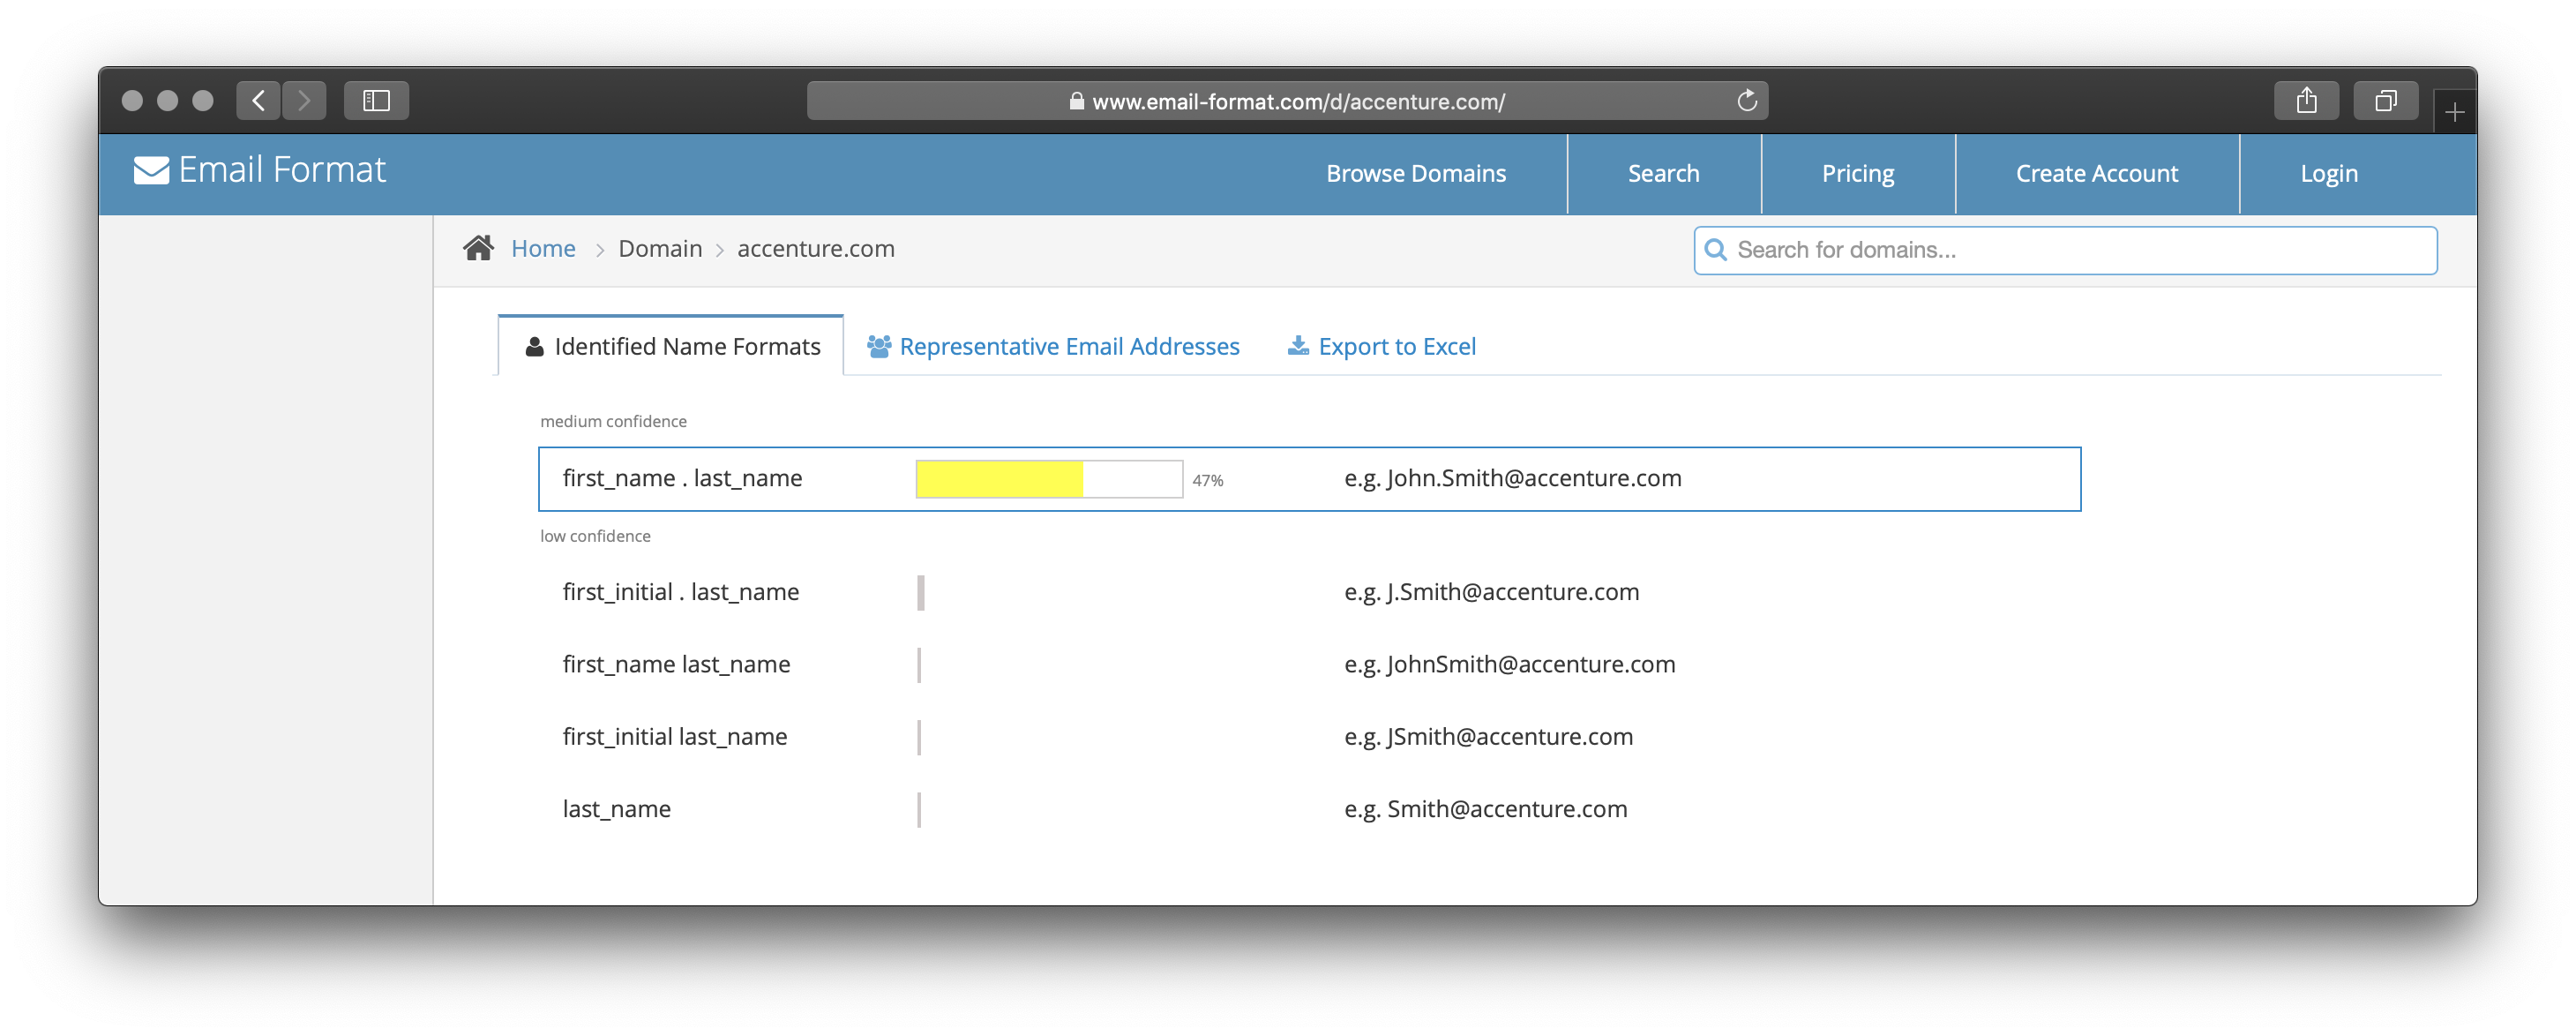Click the first_name last_name confidence bar
The width and height of the screenshot is (2576, 1036).
pyautogui.click(x=919, y=665)
